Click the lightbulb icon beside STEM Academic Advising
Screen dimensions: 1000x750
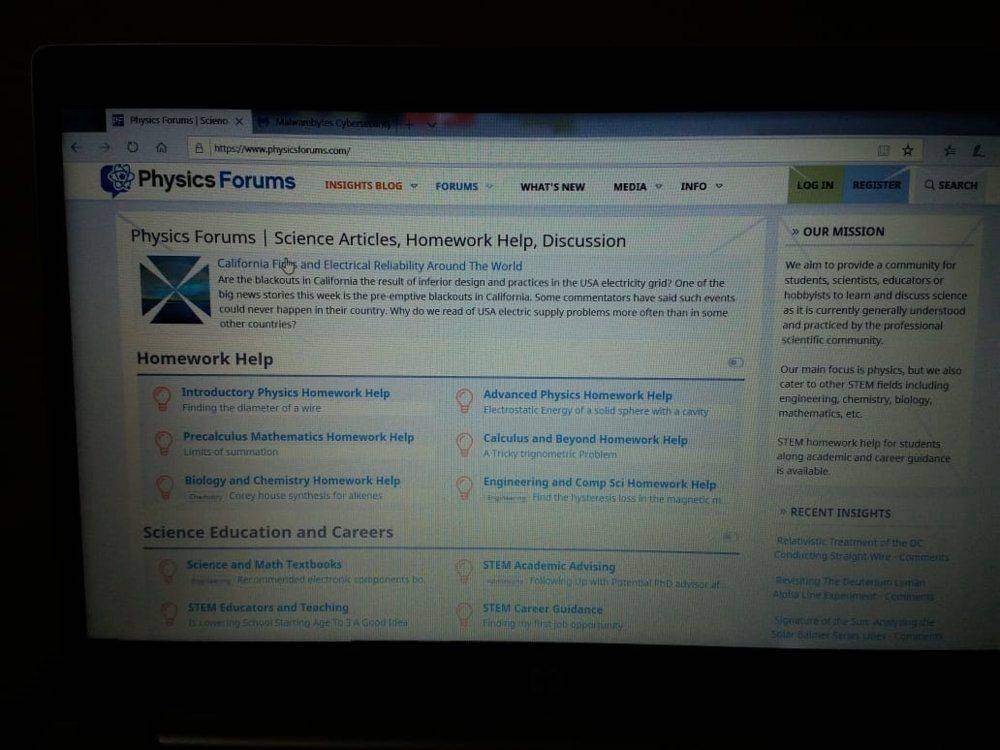pyautogui.click(x=464, y=571)
